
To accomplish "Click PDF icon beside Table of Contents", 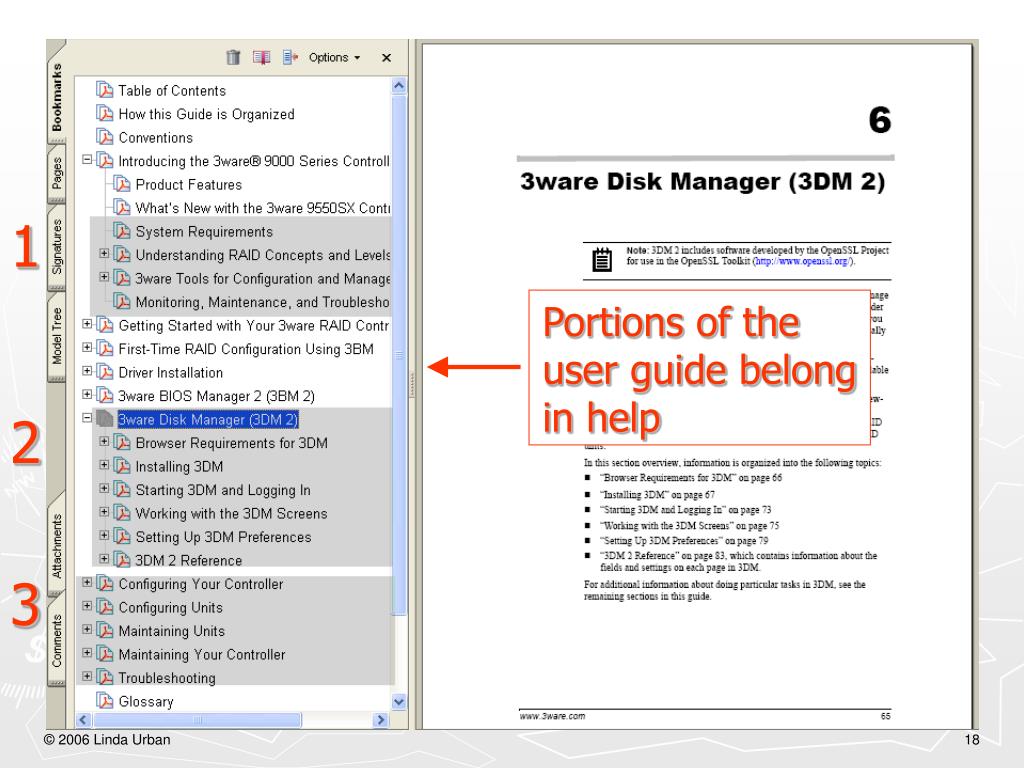I will pos(104,89).
